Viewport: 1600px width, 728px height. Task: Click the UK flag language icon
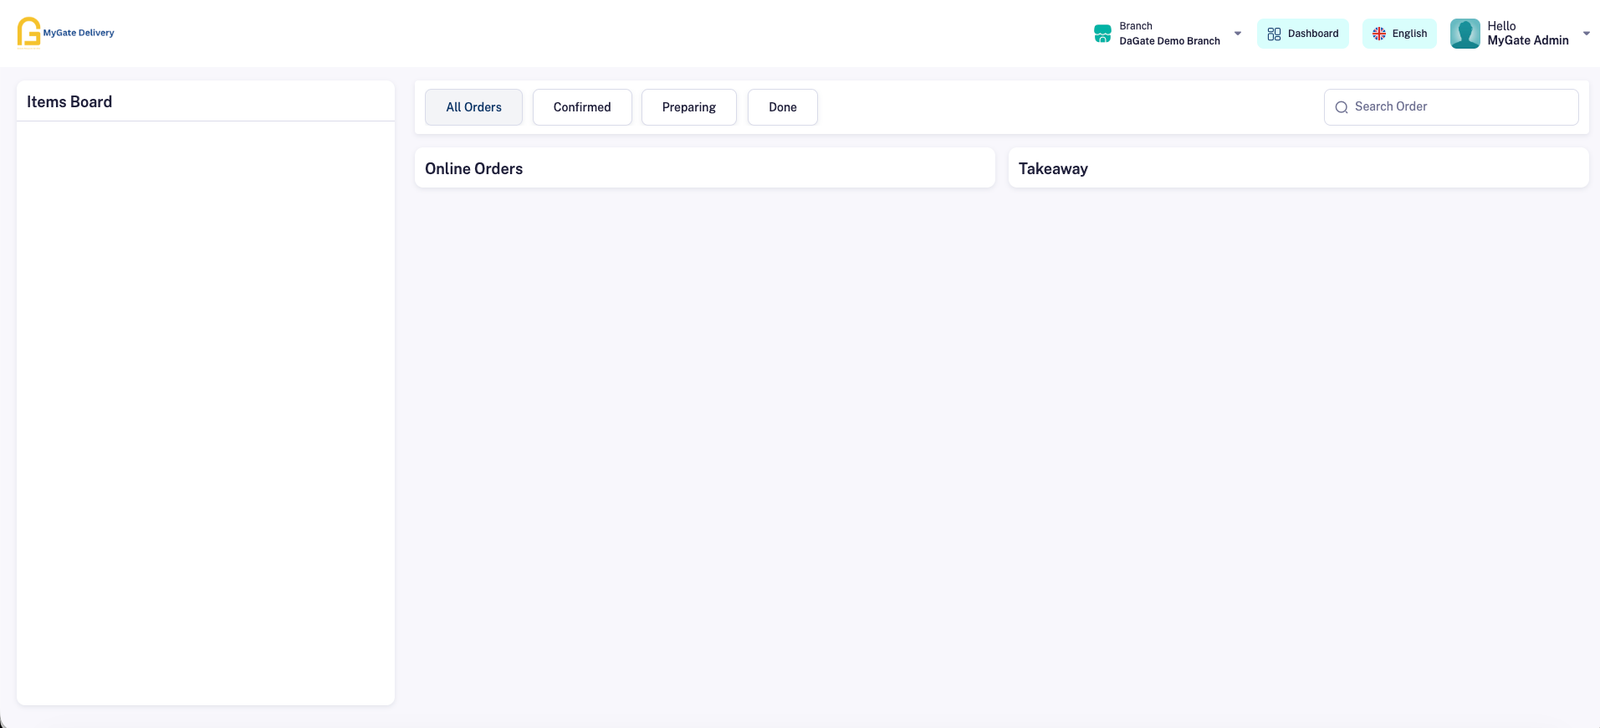(1379, 34)
